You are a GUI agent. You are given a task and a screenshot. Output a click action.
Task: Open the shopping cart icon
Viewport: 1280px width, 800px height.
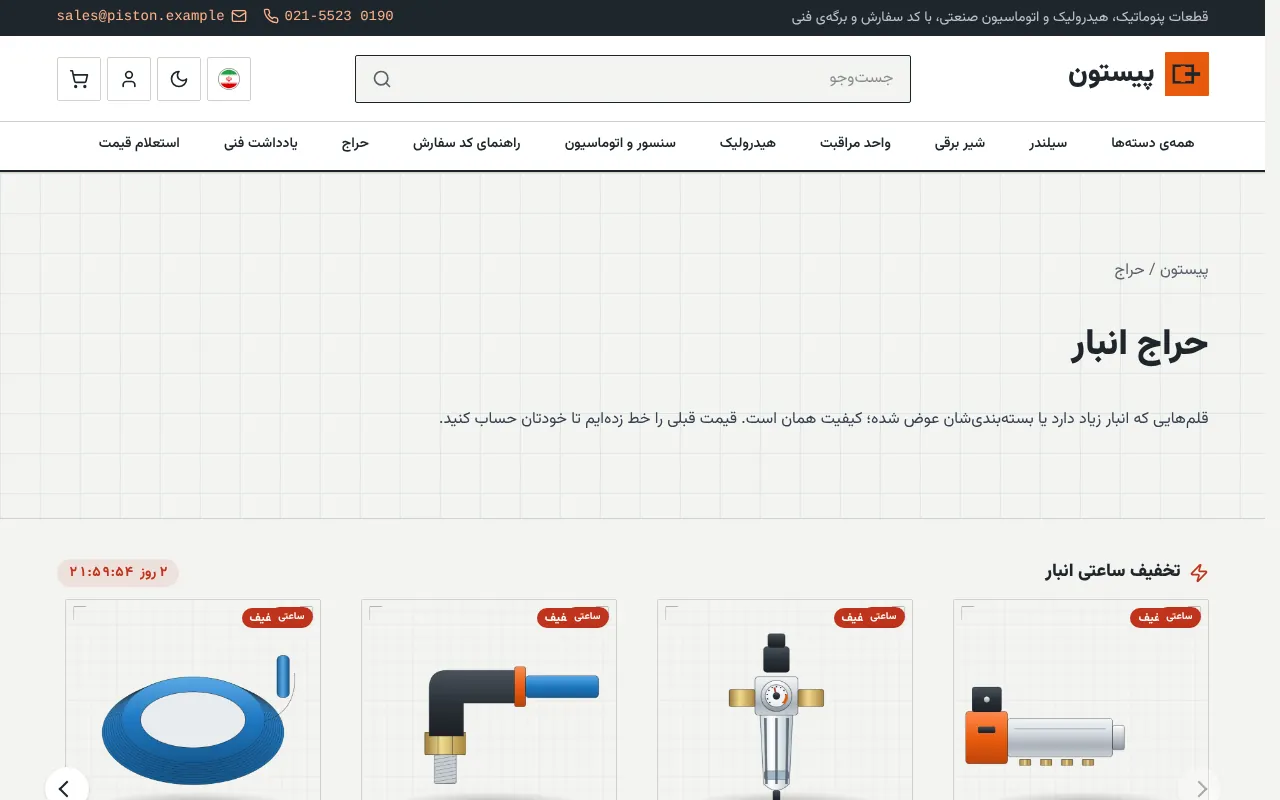coord(79,79)
